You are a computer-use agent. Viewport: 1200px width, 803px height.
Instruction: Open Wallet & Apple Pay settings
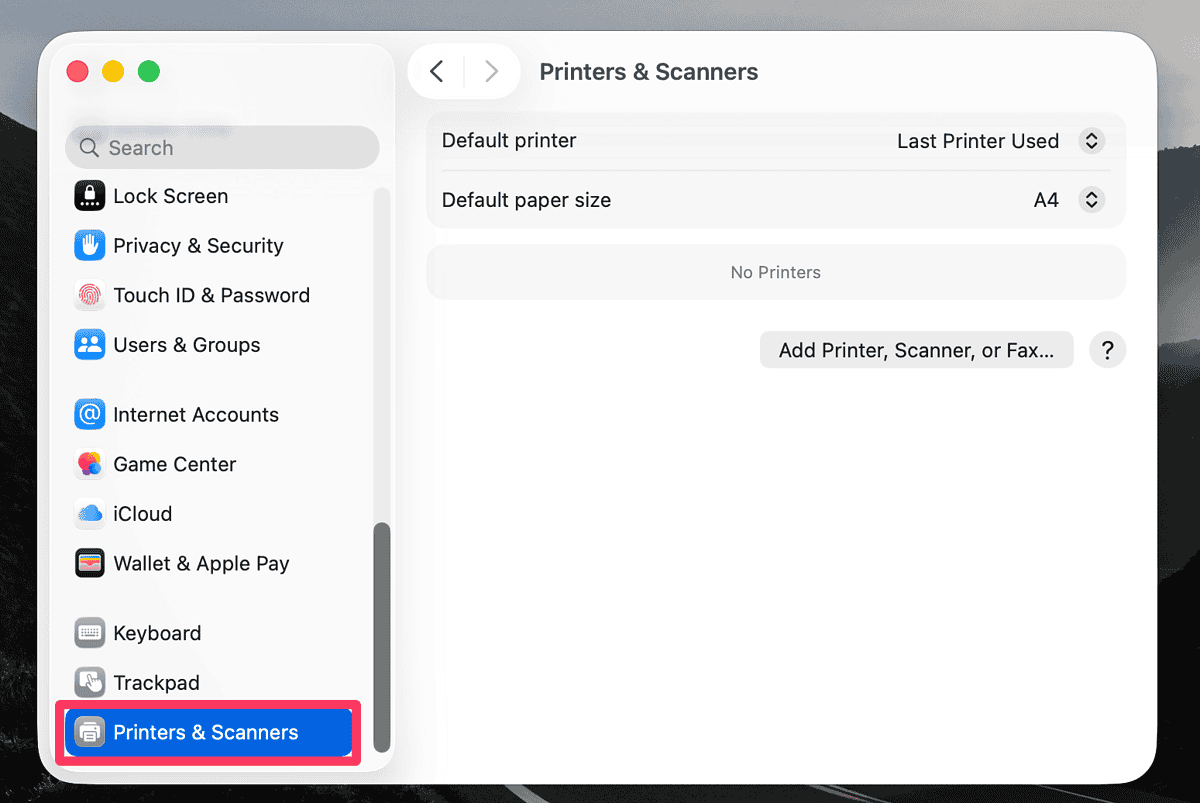point(89,563)
